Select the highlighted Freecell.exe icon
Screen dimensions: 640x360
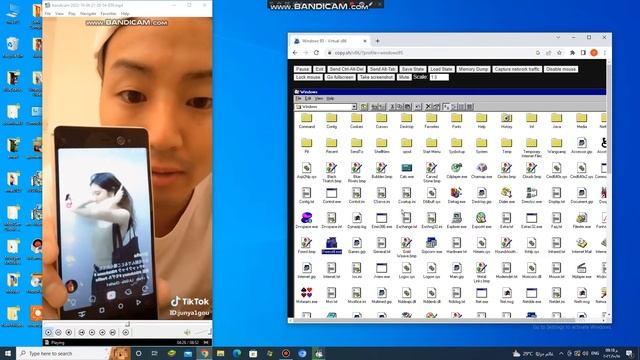tap(331, 245)
